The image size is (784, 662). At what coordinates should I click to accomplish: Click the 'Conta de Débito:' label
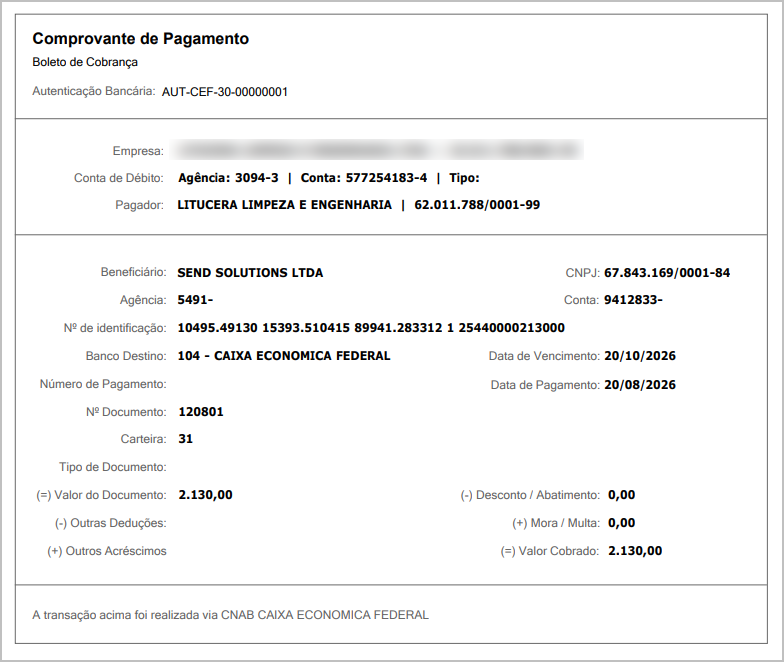pos(118,178)
